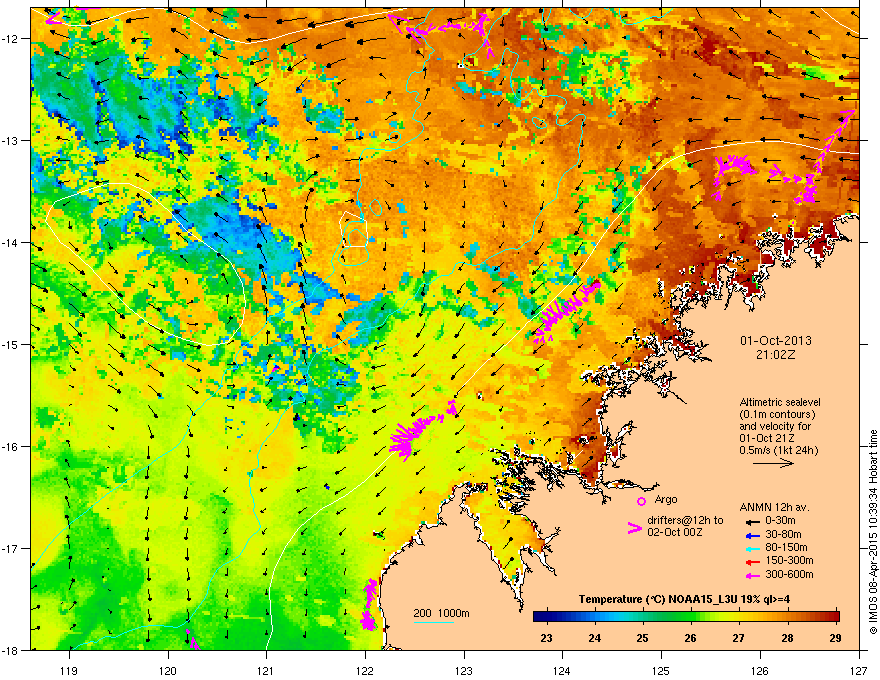Click the cyan arrow beside 80-150m

click(752, 548)
